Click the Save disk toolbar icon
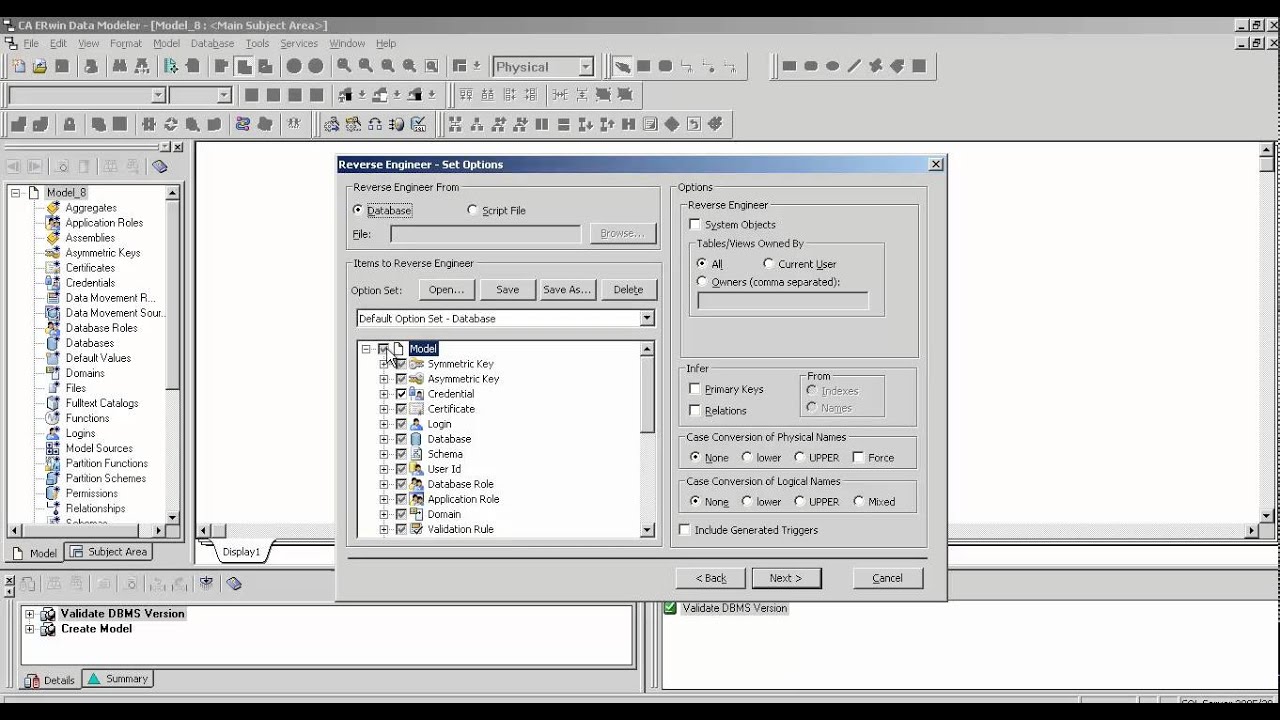The image size is (1280, 720). [x=62, y=66]
